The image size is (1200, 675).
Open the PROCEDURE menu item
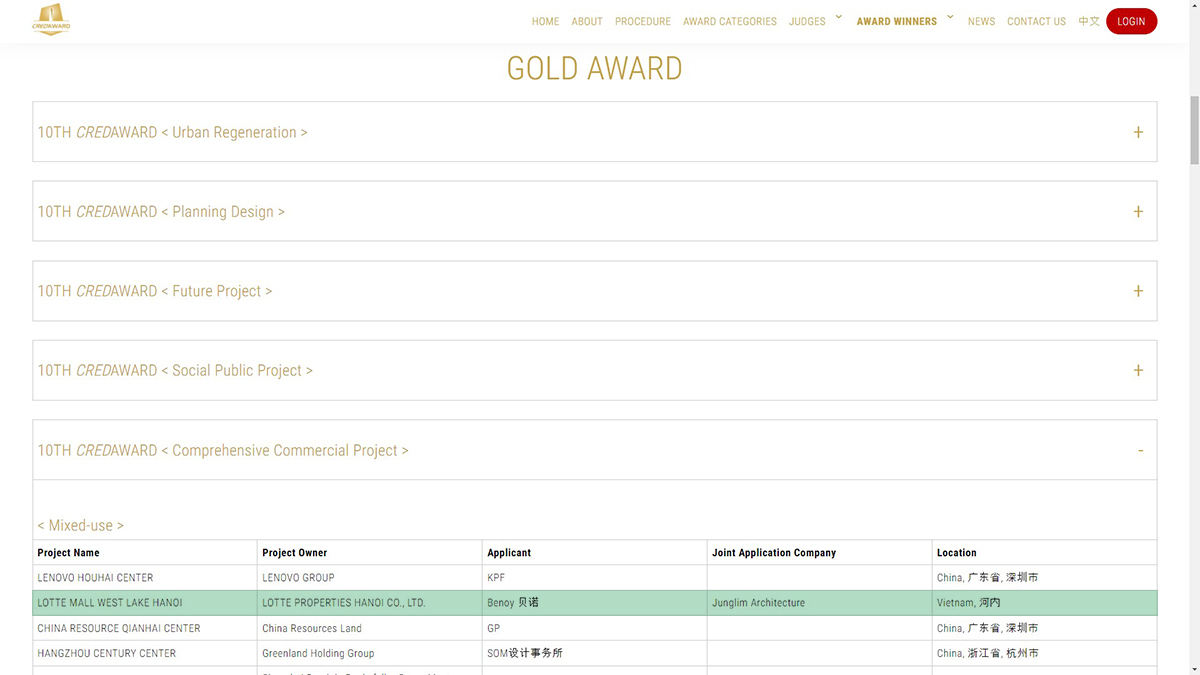click(643, 21)
